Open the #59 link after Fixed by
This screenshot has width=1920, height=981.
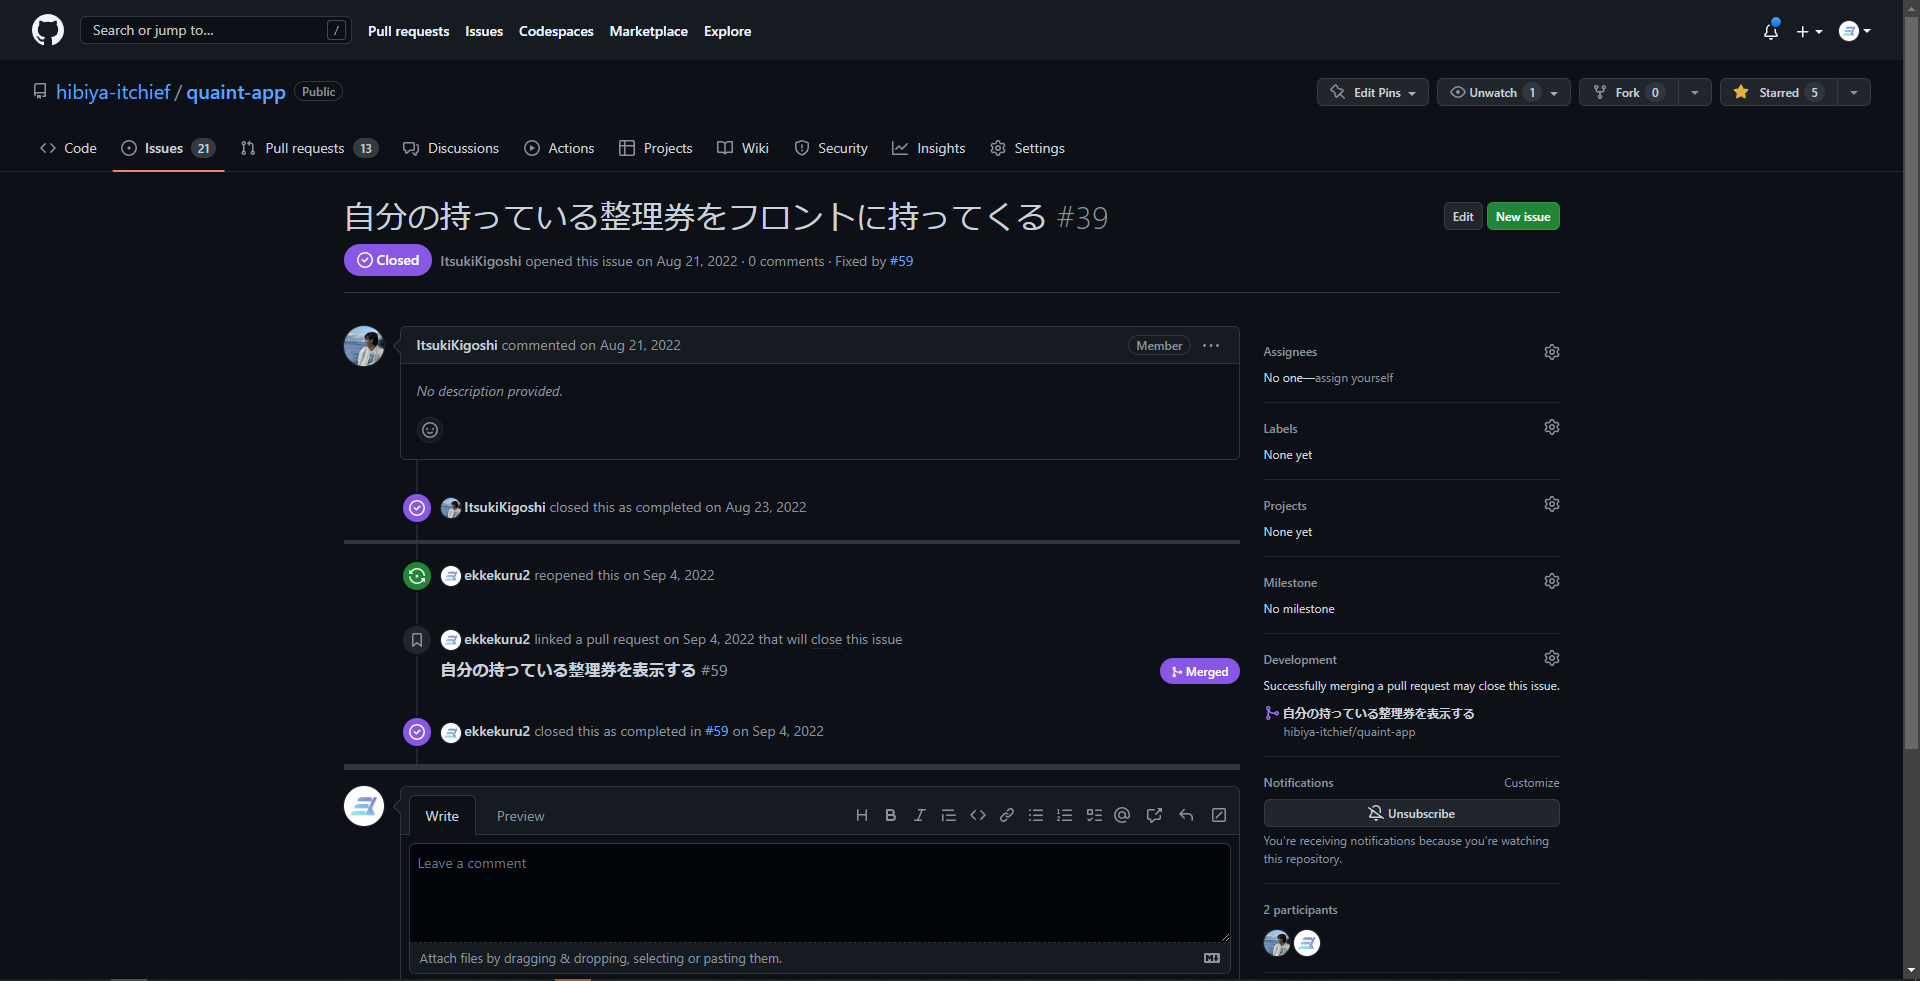tap(901, 261)
